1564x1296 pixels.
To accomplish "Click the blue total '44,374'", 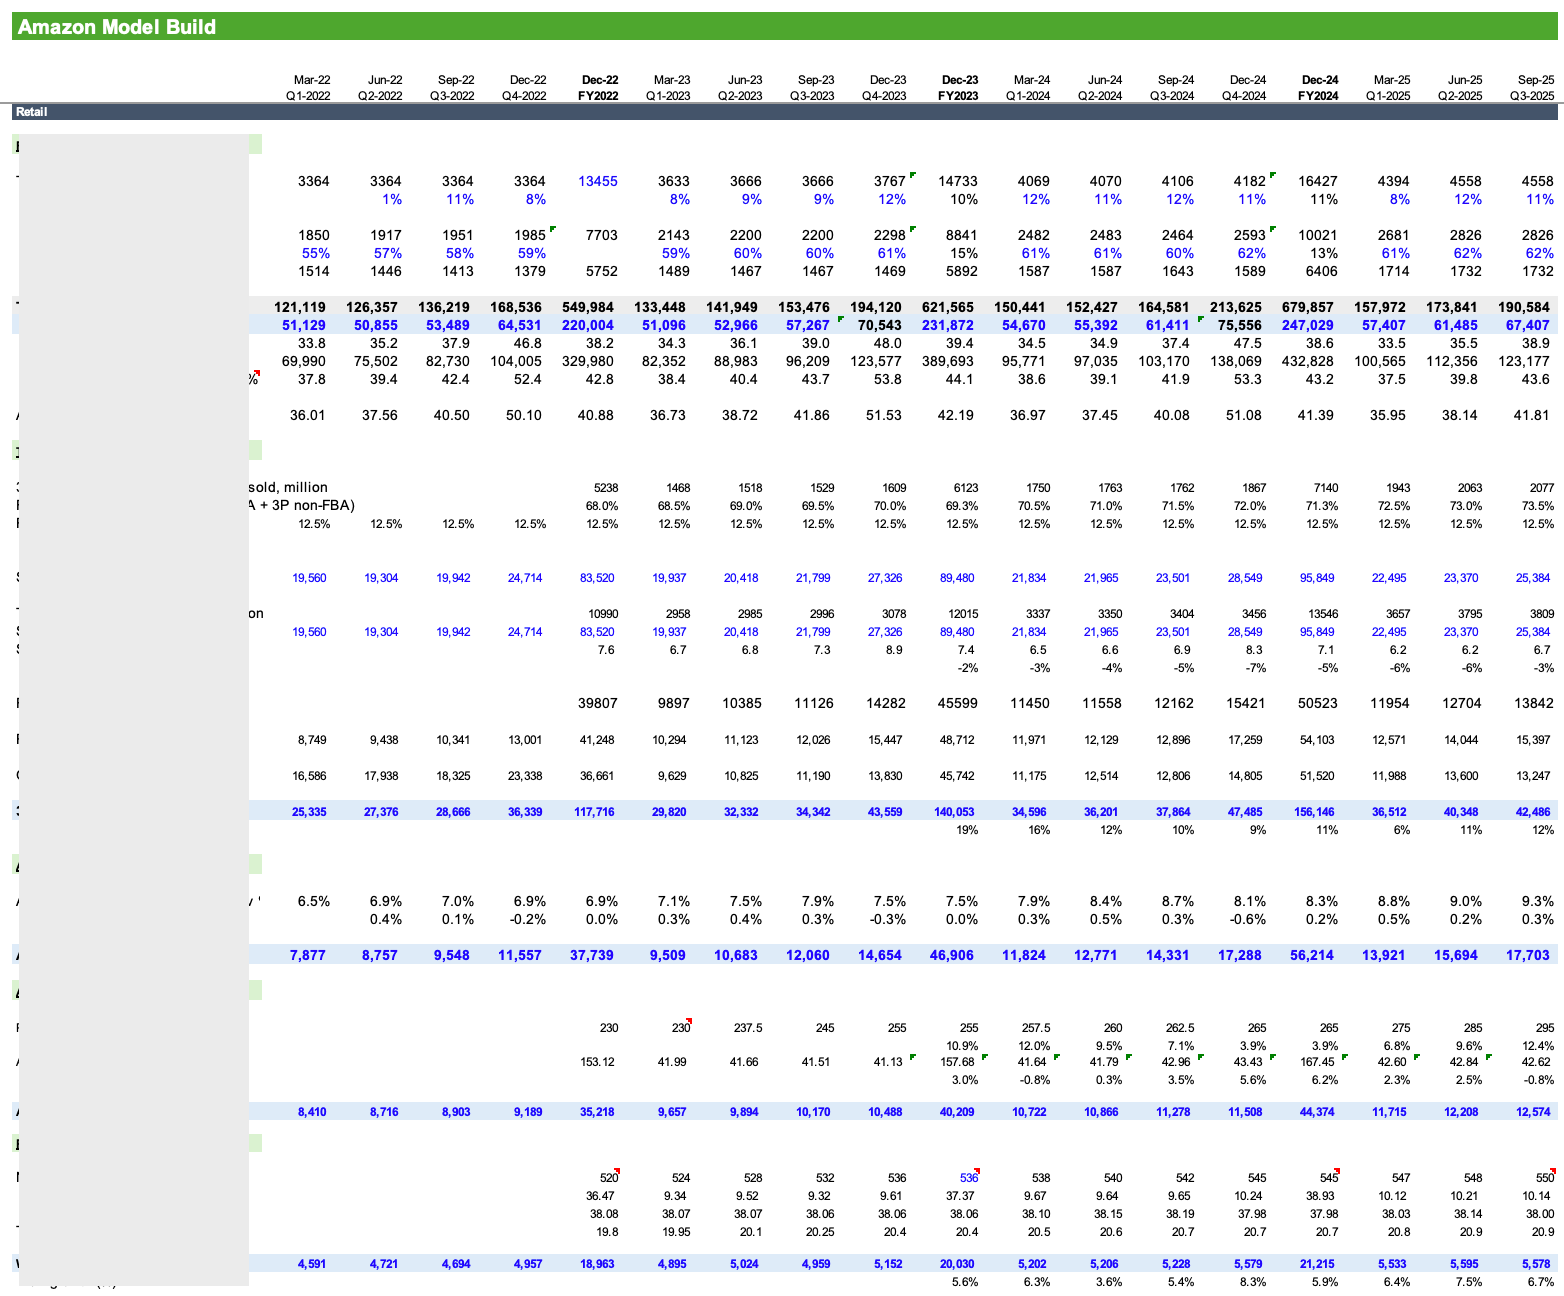I will click(1317, 1112).
